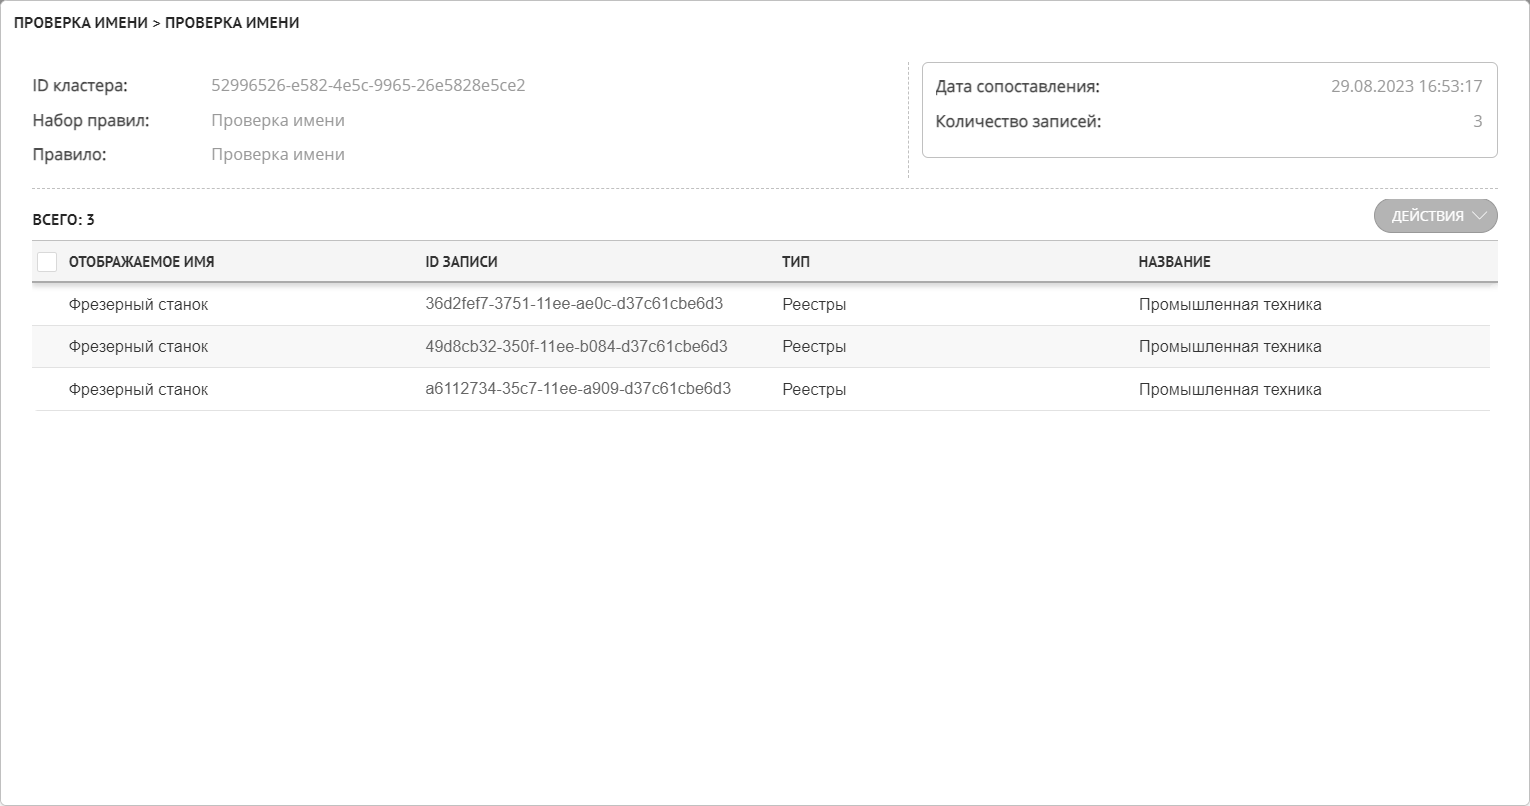
Task: Click Промышленная техника in the a6112734 row
Action: coord(1230,390)
